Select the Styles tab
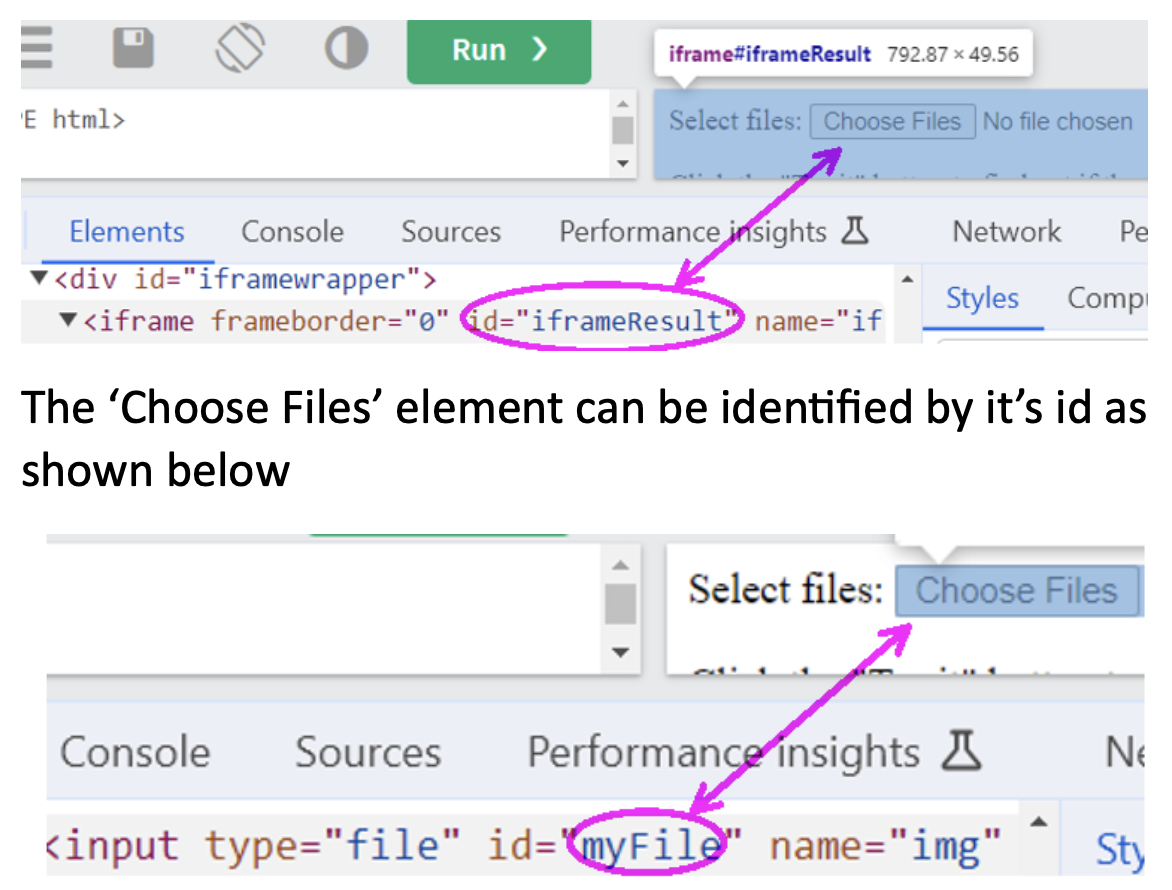 click(x=982, y=297)
